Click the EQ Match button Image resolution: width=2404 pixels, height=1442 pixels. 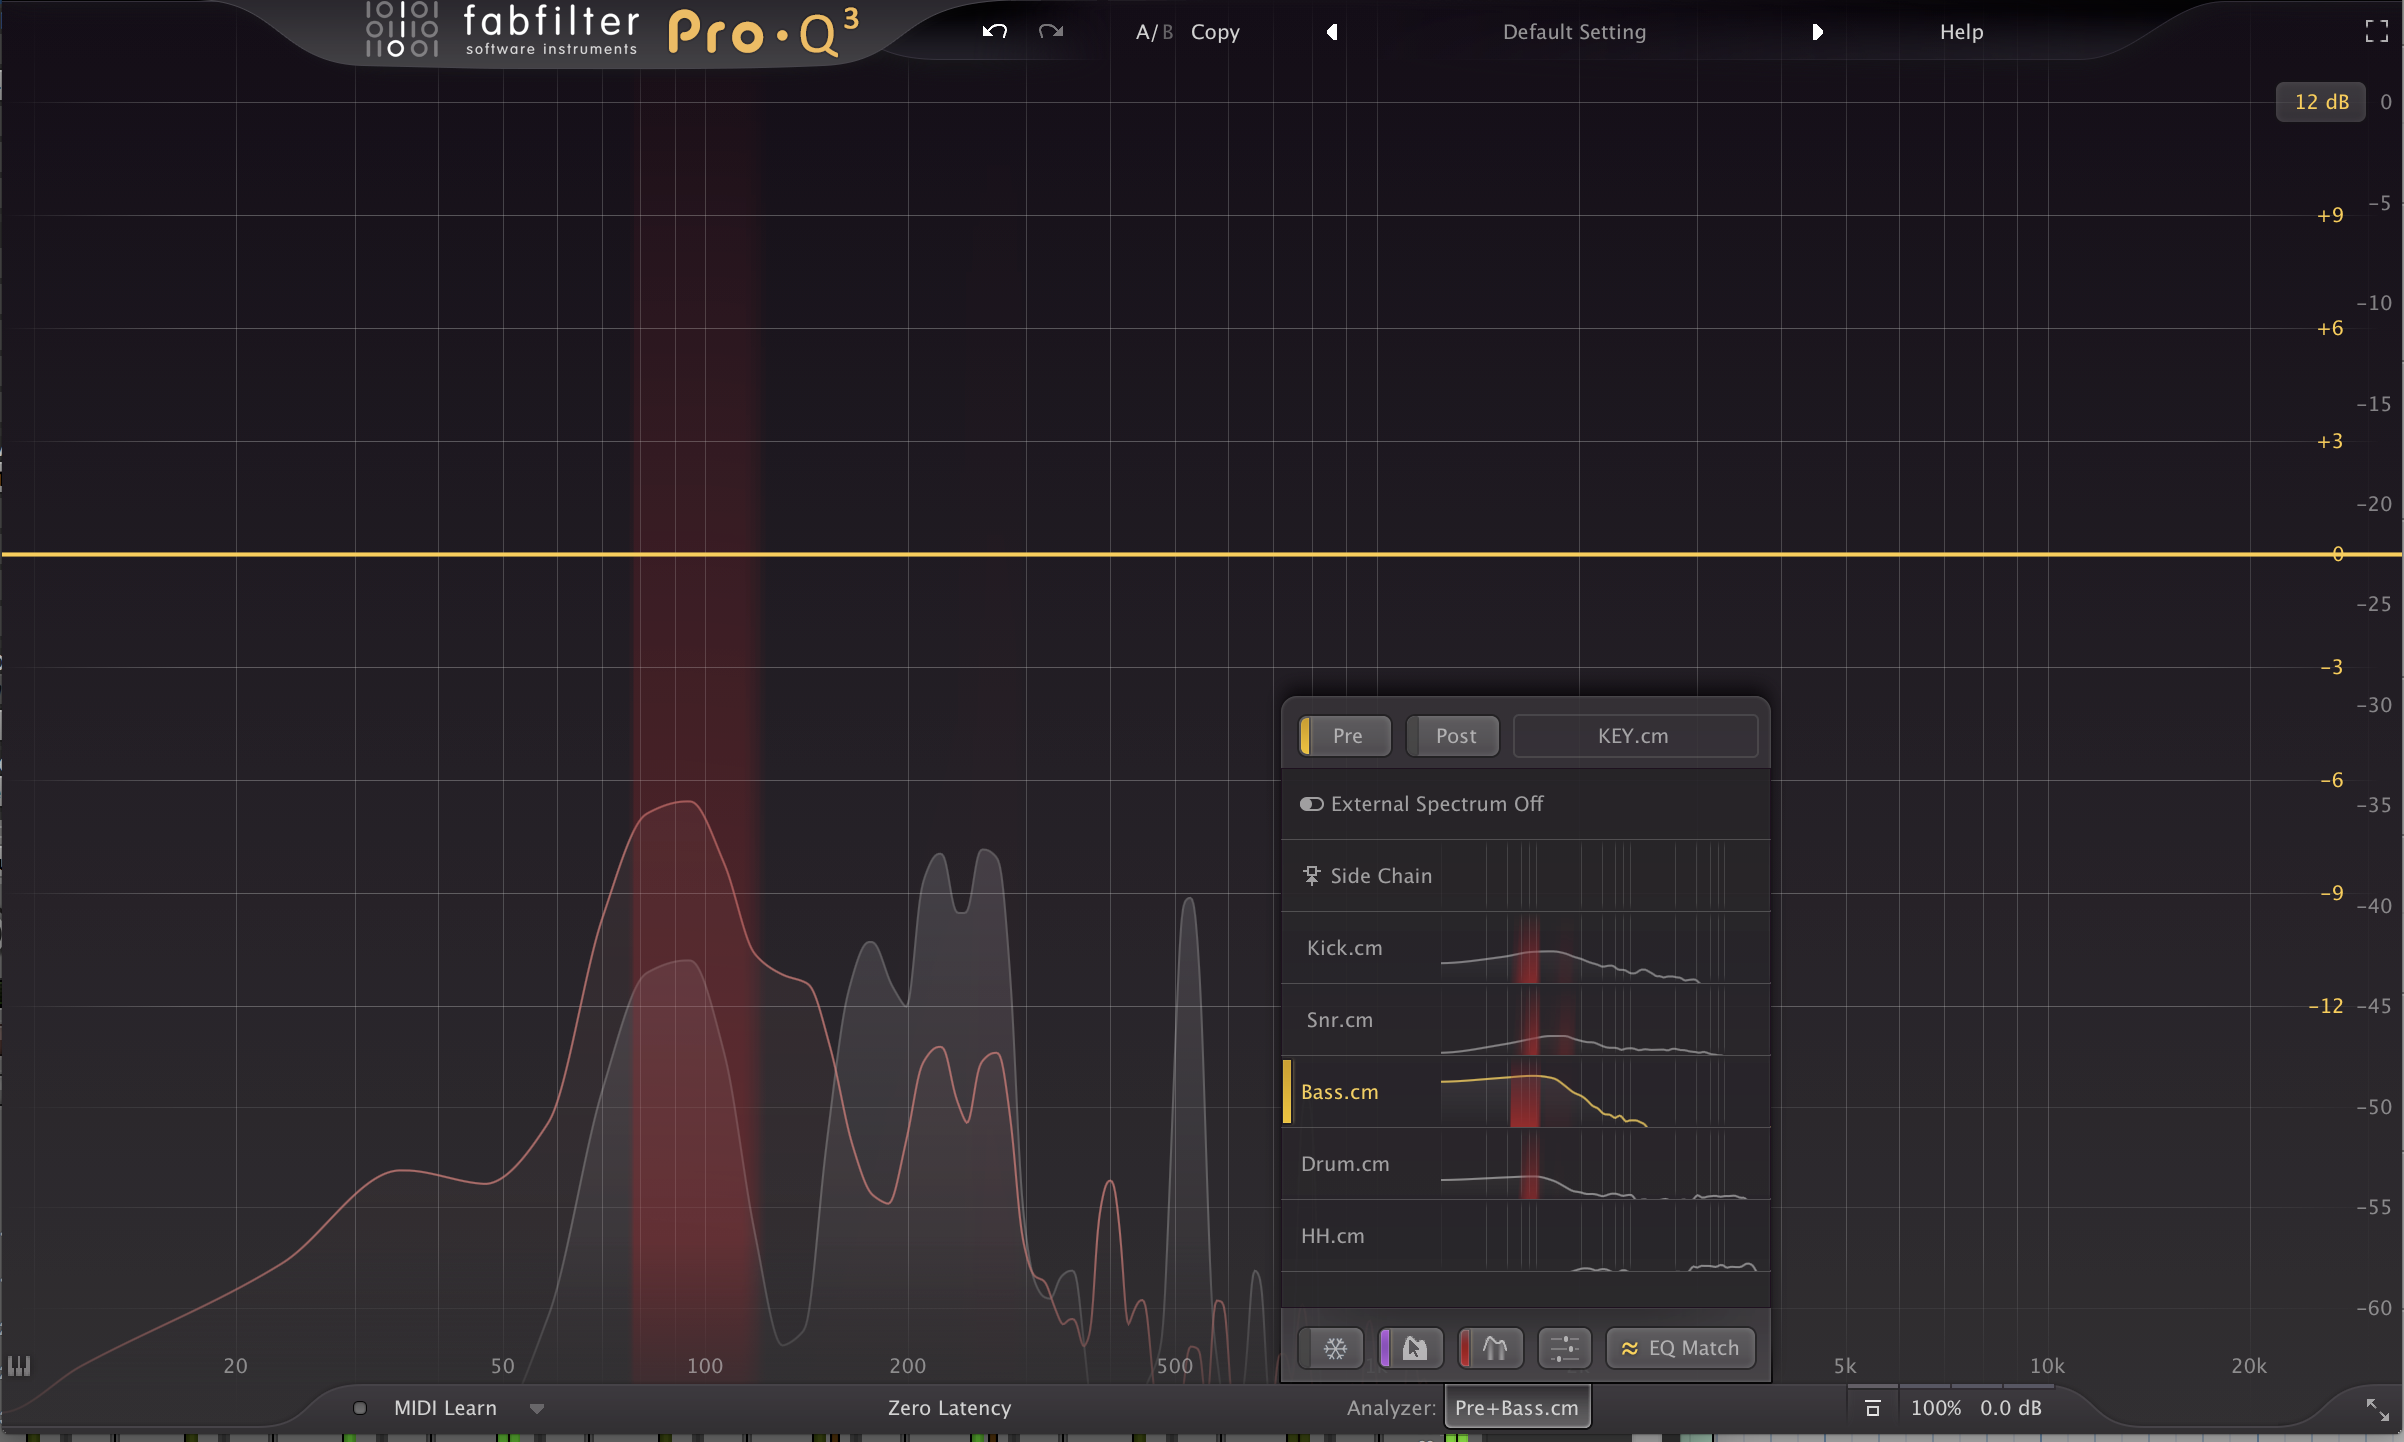(x=1681, y=1348)
